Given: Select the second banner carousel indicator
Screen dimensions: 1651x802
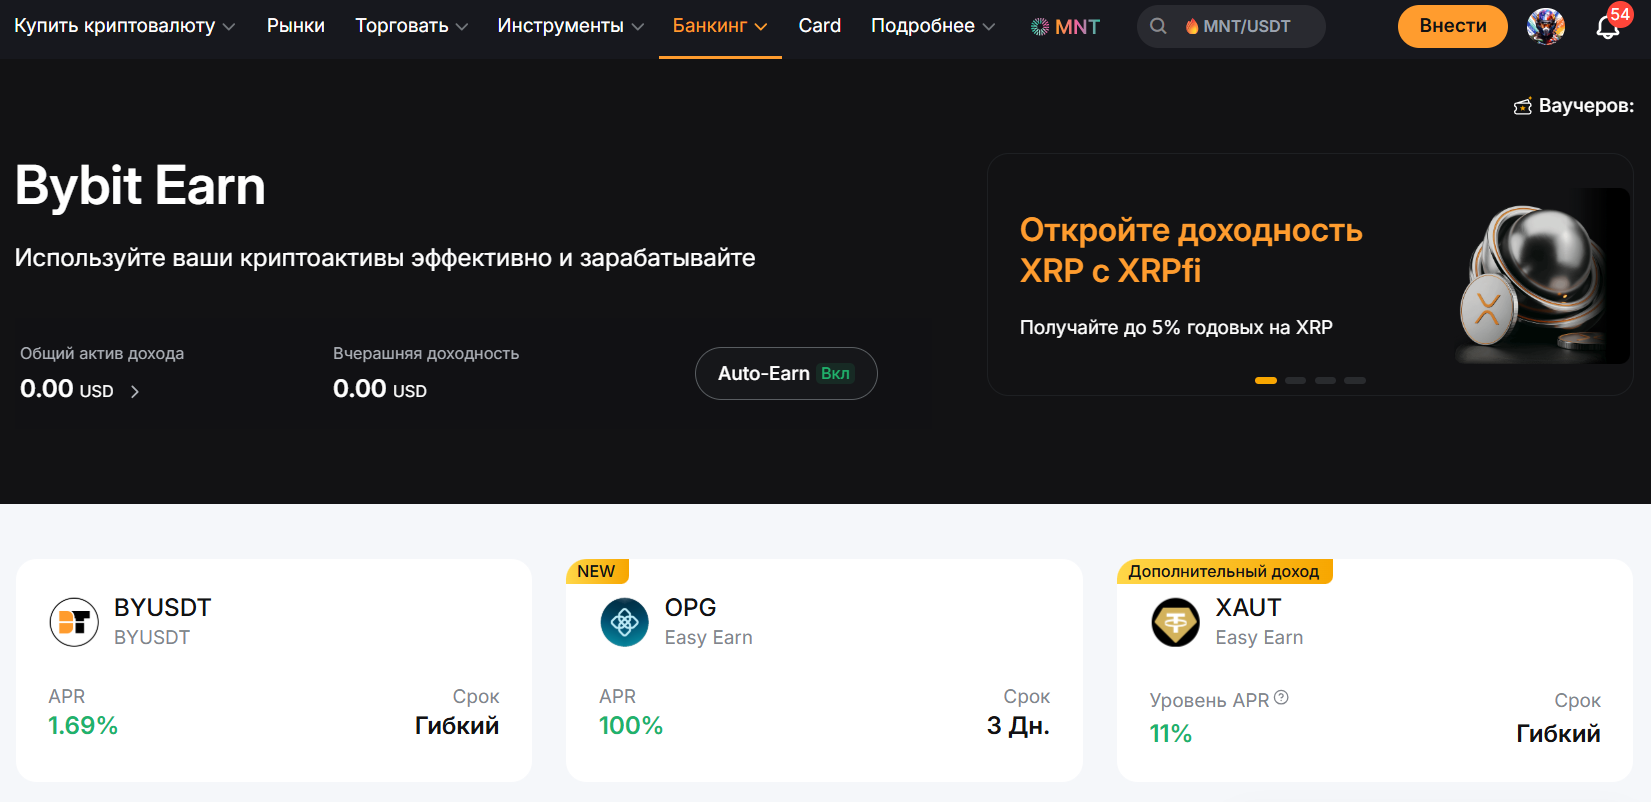Looking at the screenshot, I should coord(1296,380).
